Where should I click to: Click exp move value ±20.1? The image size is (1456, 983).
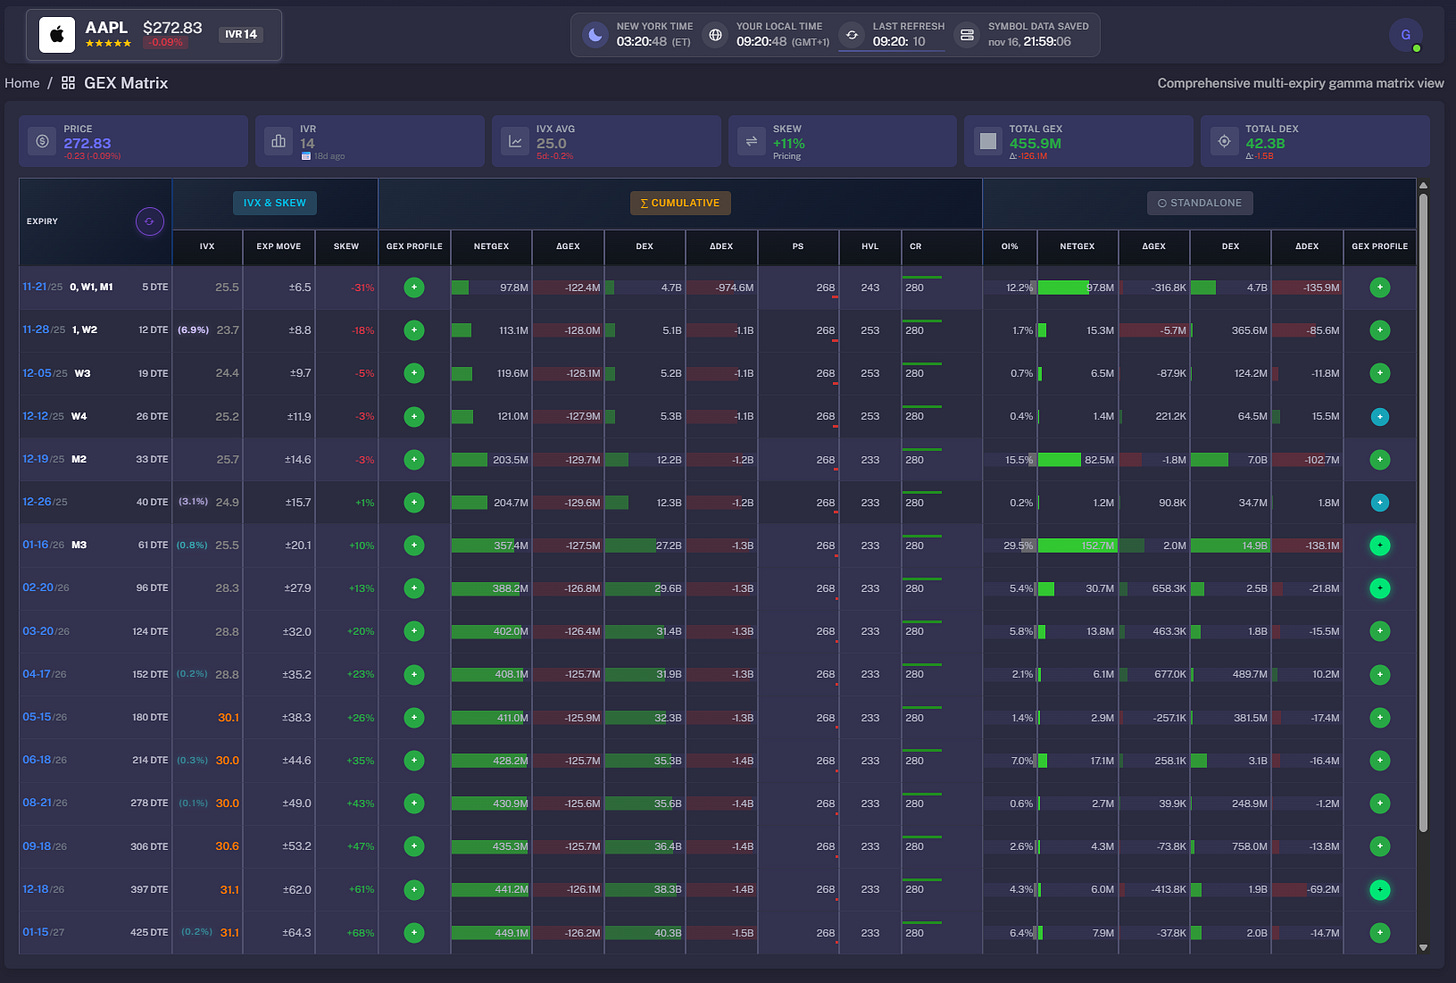[298, 546]
